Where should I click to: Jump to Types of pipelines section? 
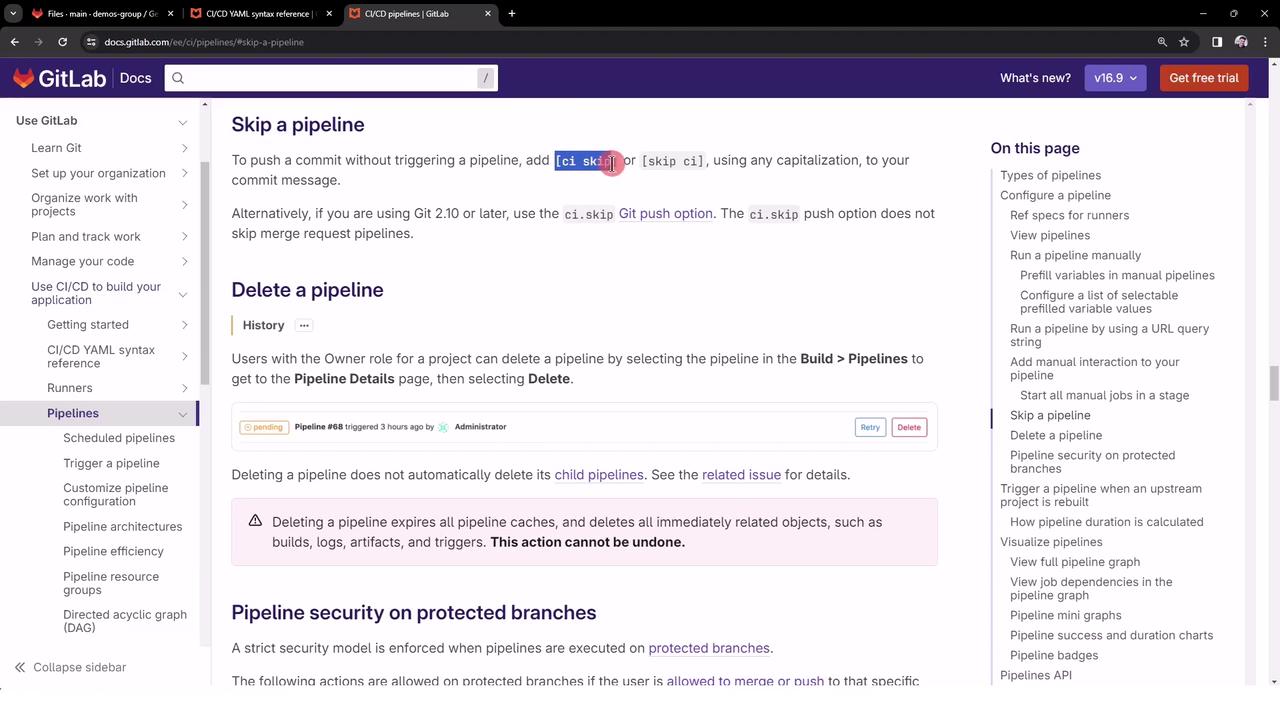1050,175
